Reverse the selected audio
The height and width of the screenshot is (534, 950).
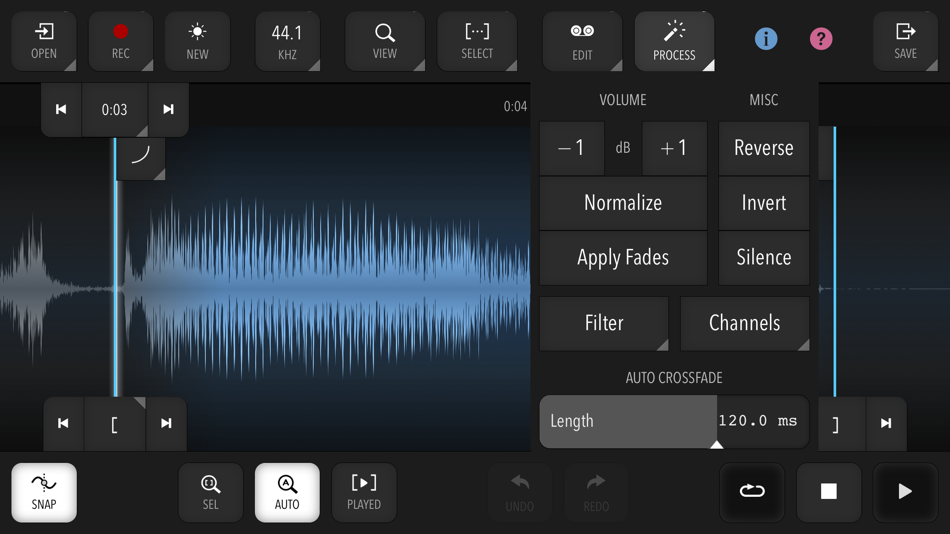click(x=763, y=148)
